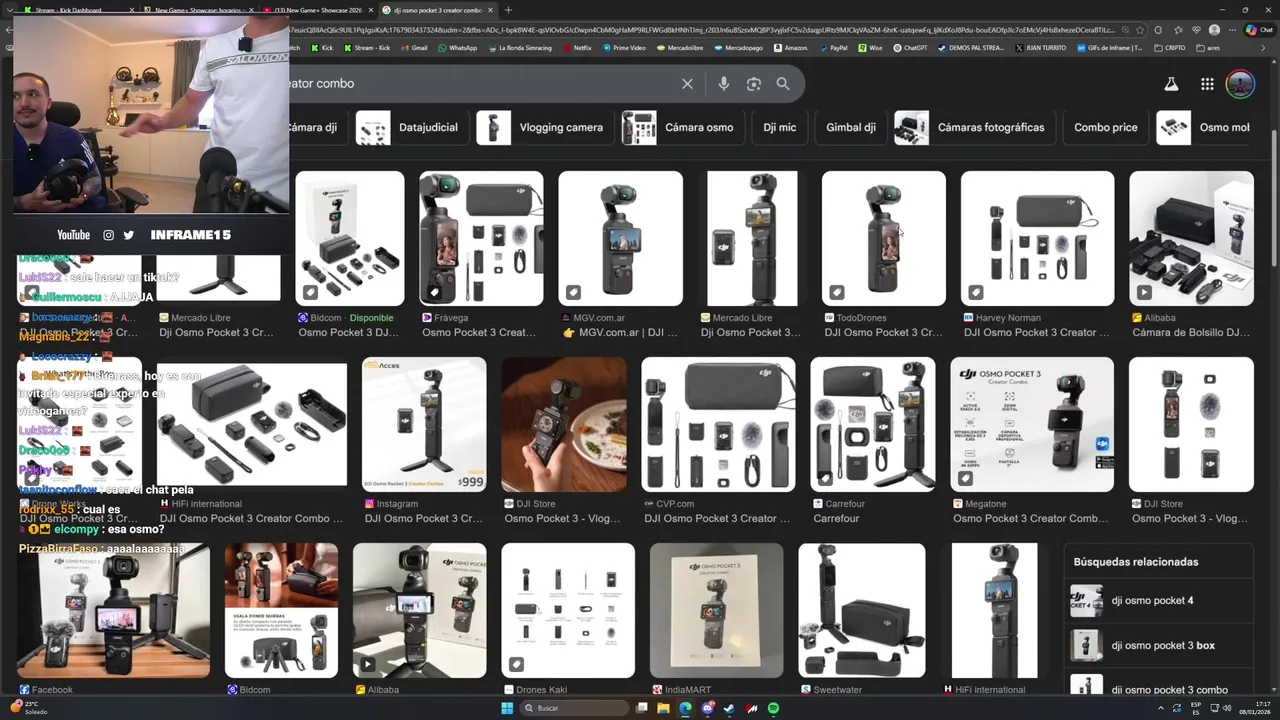This screenshot has height=720, width=1280.
Task: Open File Explorer from the taskbar
Action: tap(663, 708)
